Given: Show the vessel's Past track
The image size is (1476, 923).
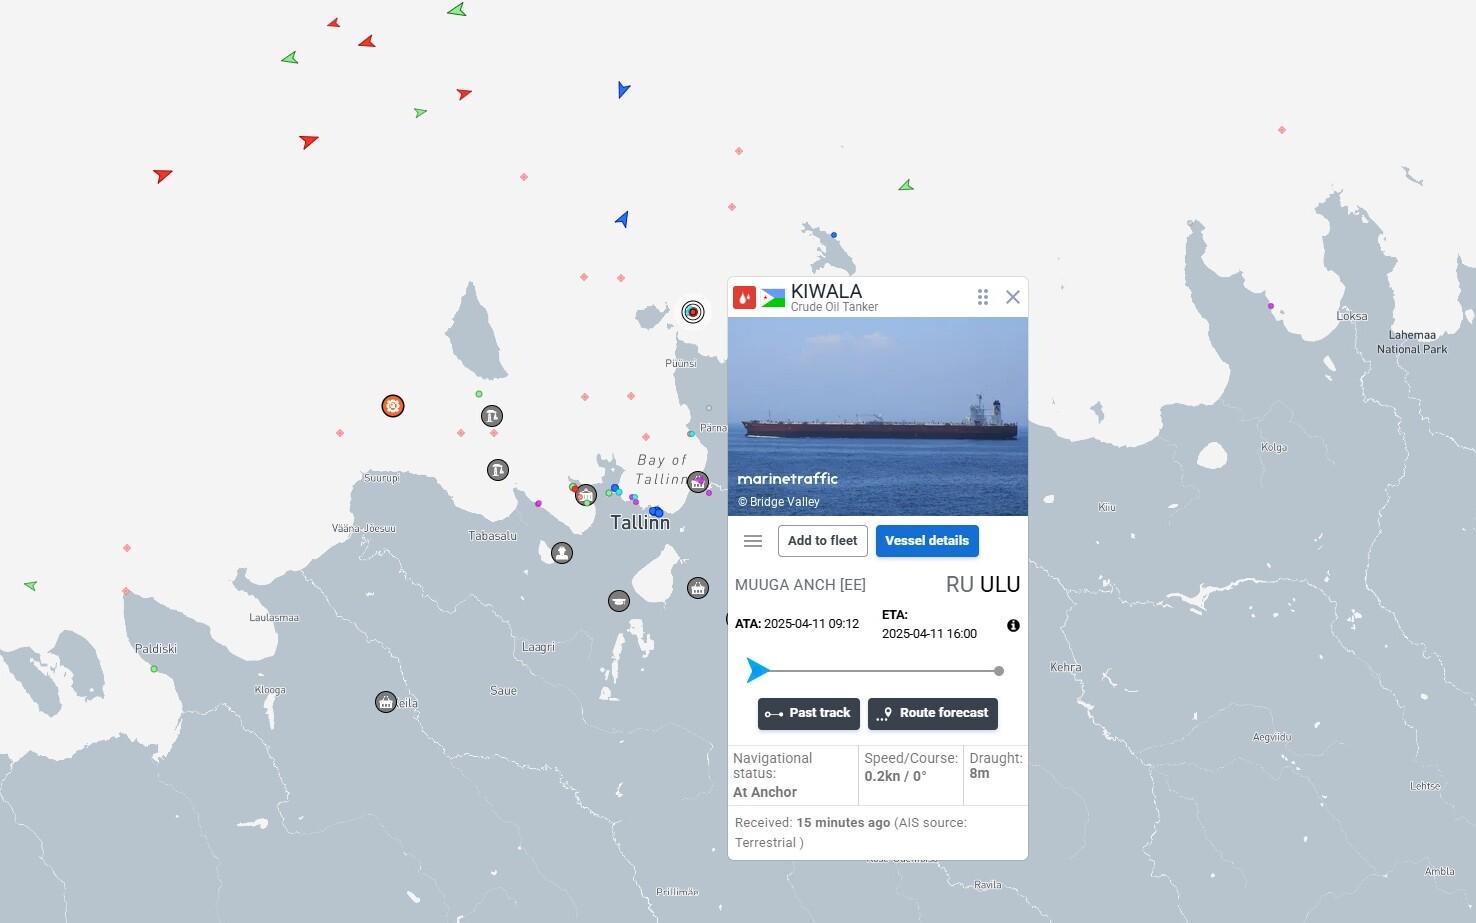Looking at the screenshot, I should (x=808, y=713).
